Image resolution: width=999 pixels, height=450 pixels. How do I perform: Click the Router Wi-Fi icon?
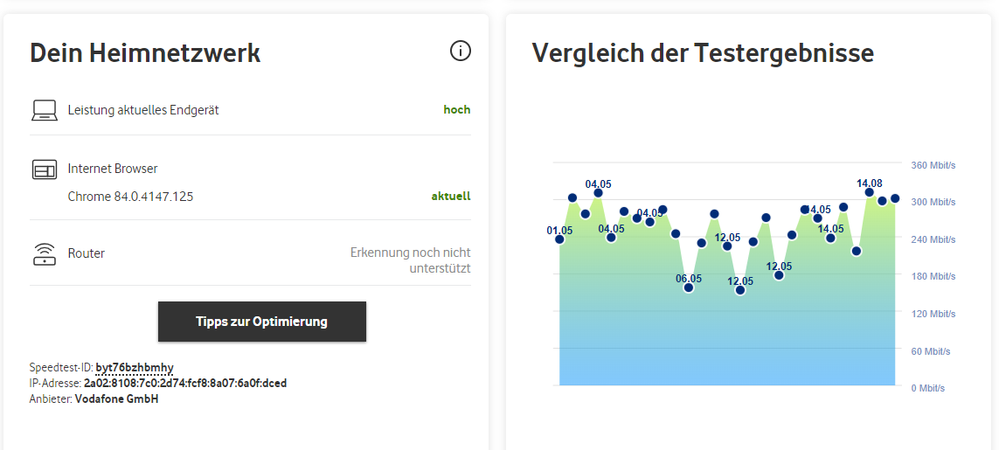pos(44,253)
